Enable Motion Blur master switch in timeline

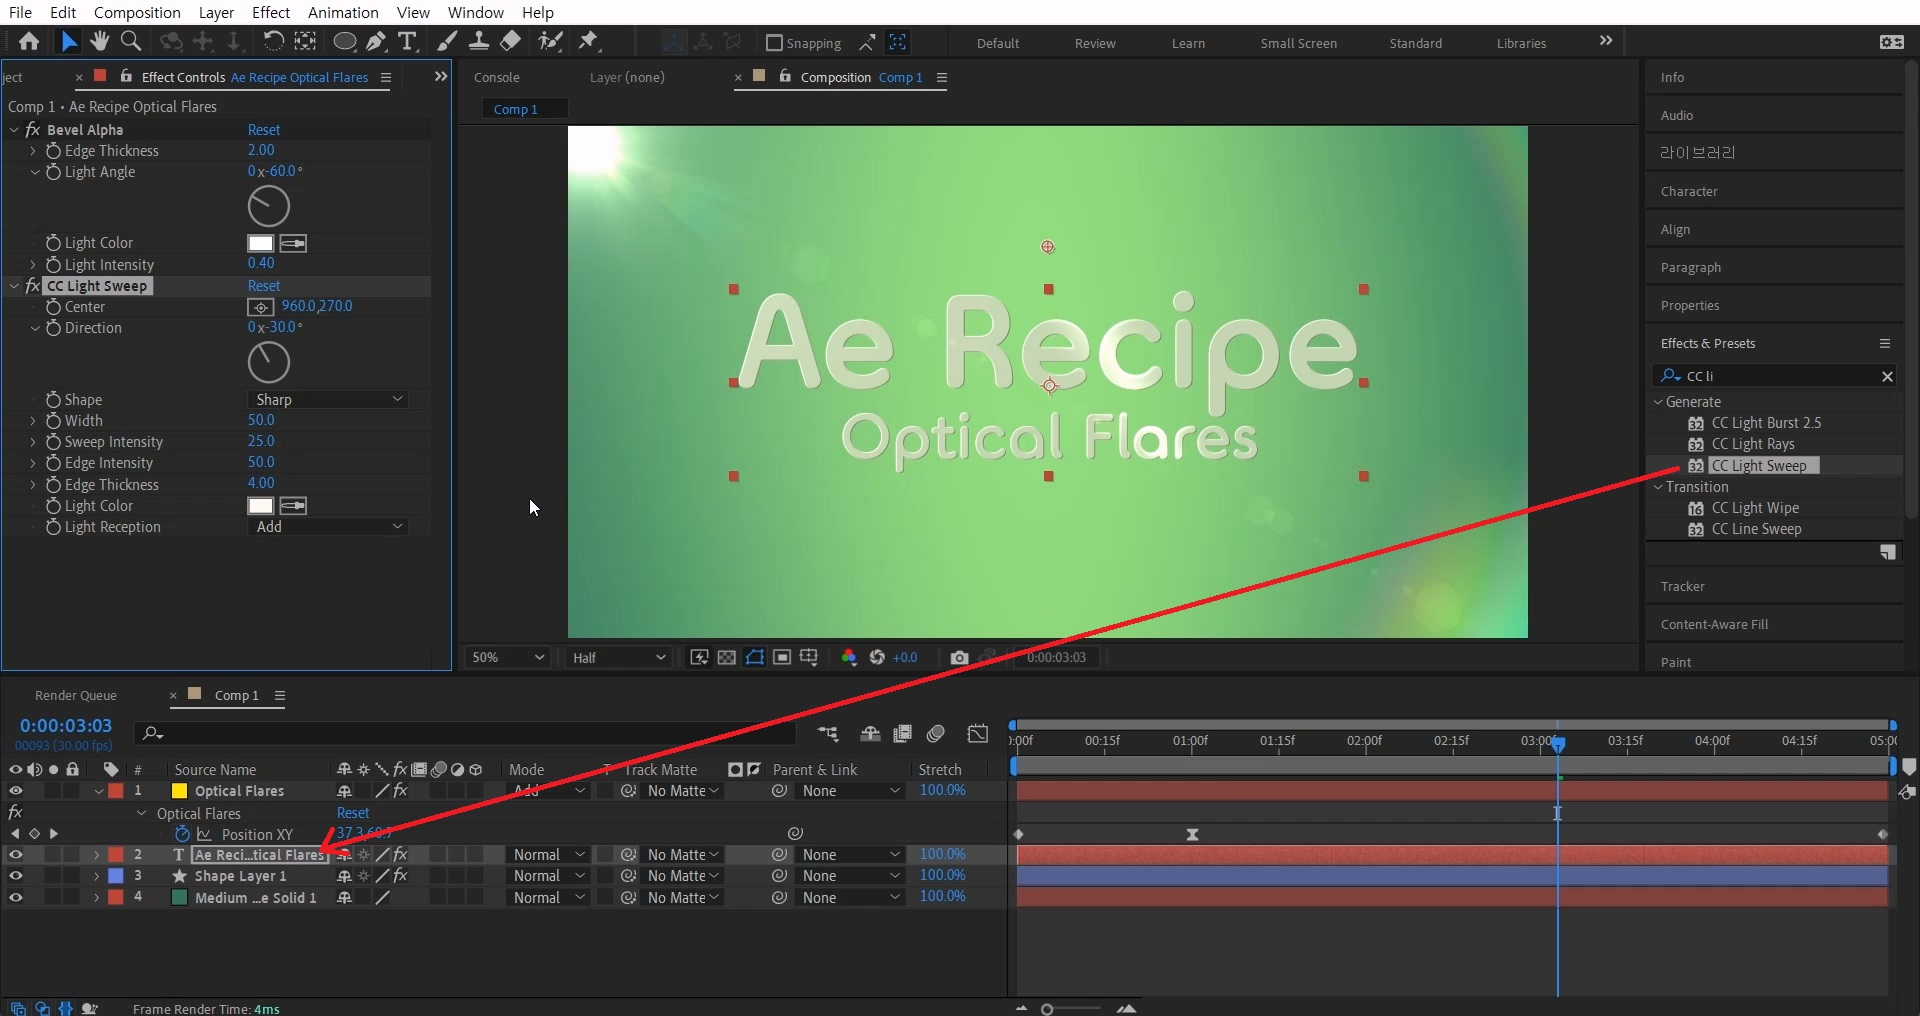[936, 734]
